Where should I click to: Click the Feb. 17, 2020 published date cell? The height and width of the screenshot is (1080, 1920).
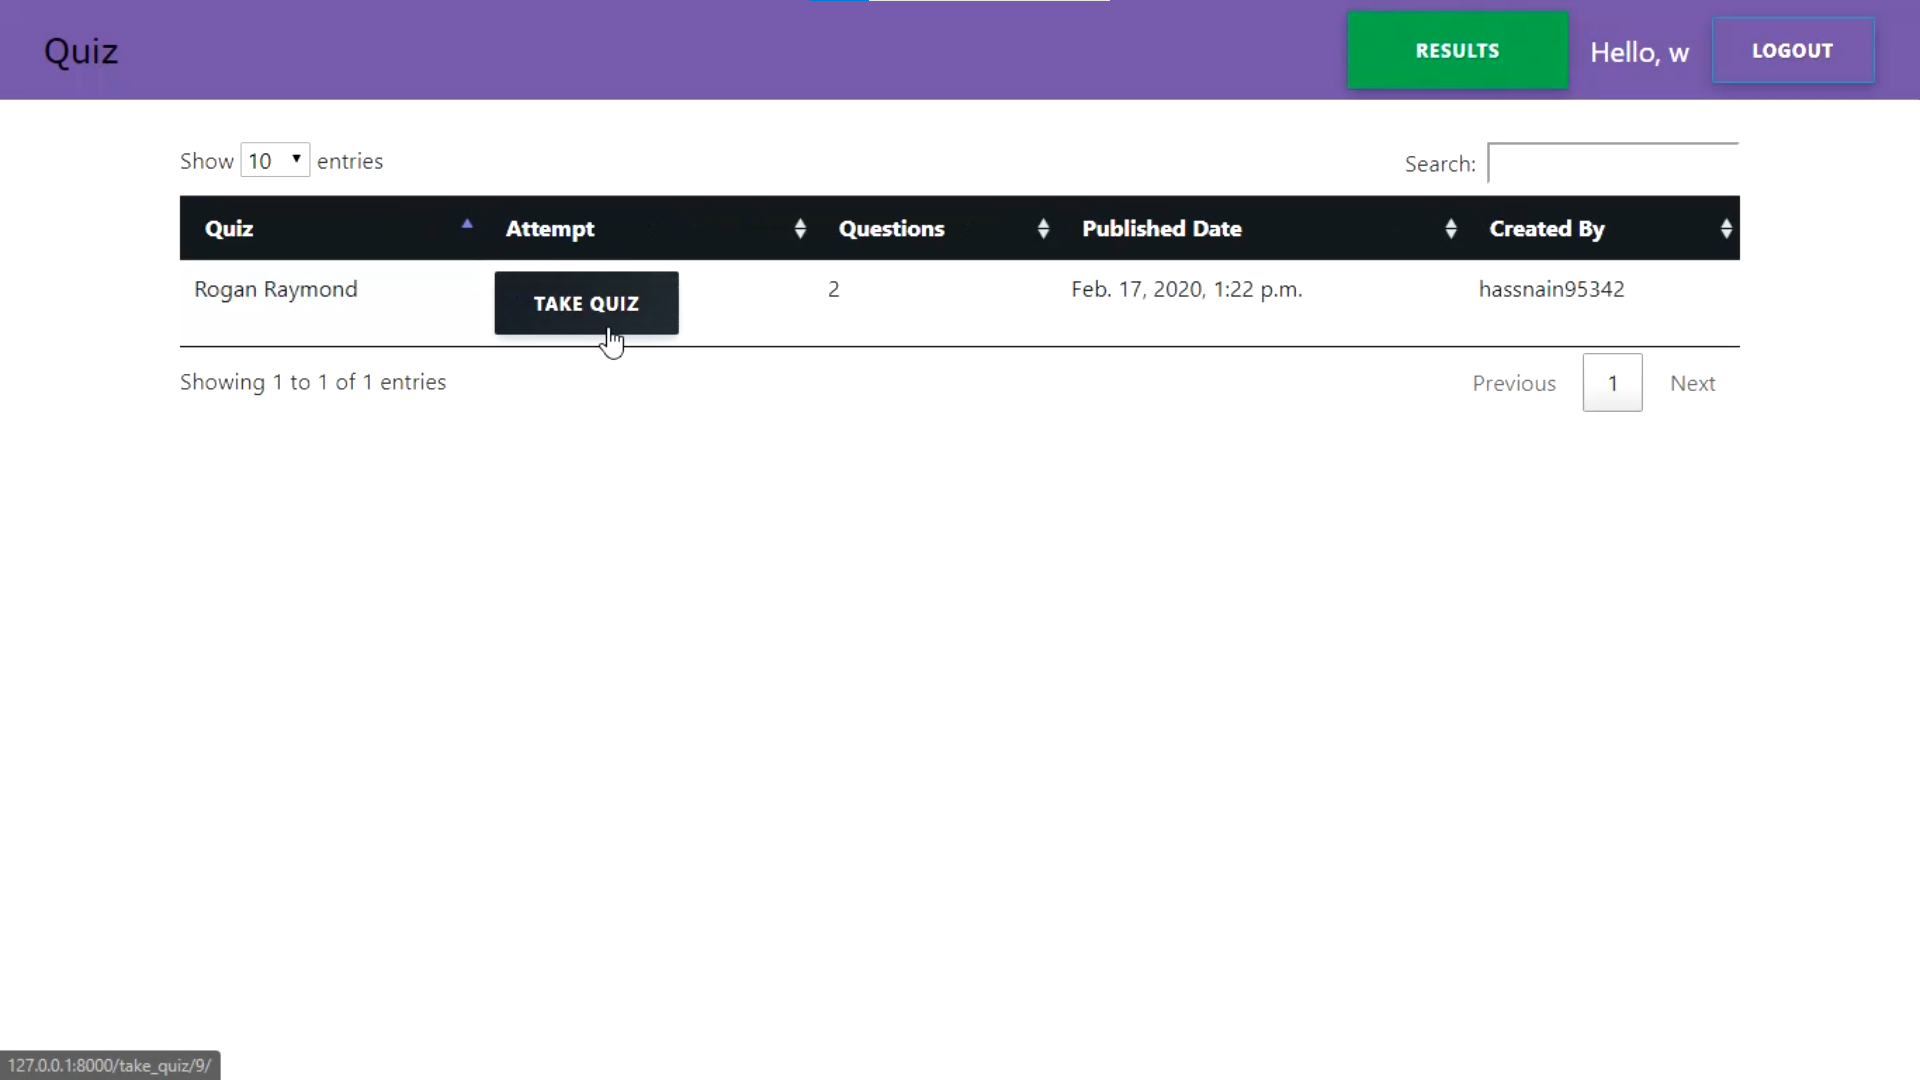click(x=1186, y=289)
